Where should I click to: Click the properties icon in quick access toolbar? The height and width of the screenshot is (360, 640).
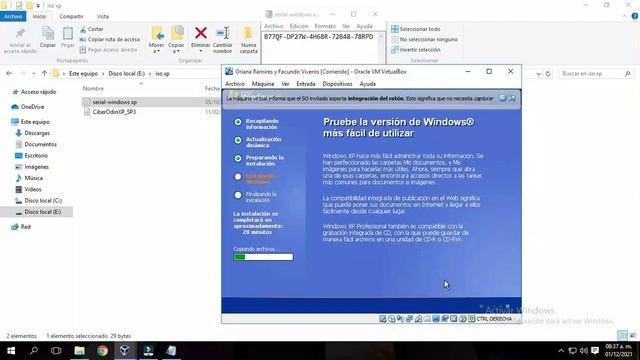coord(19,5)
